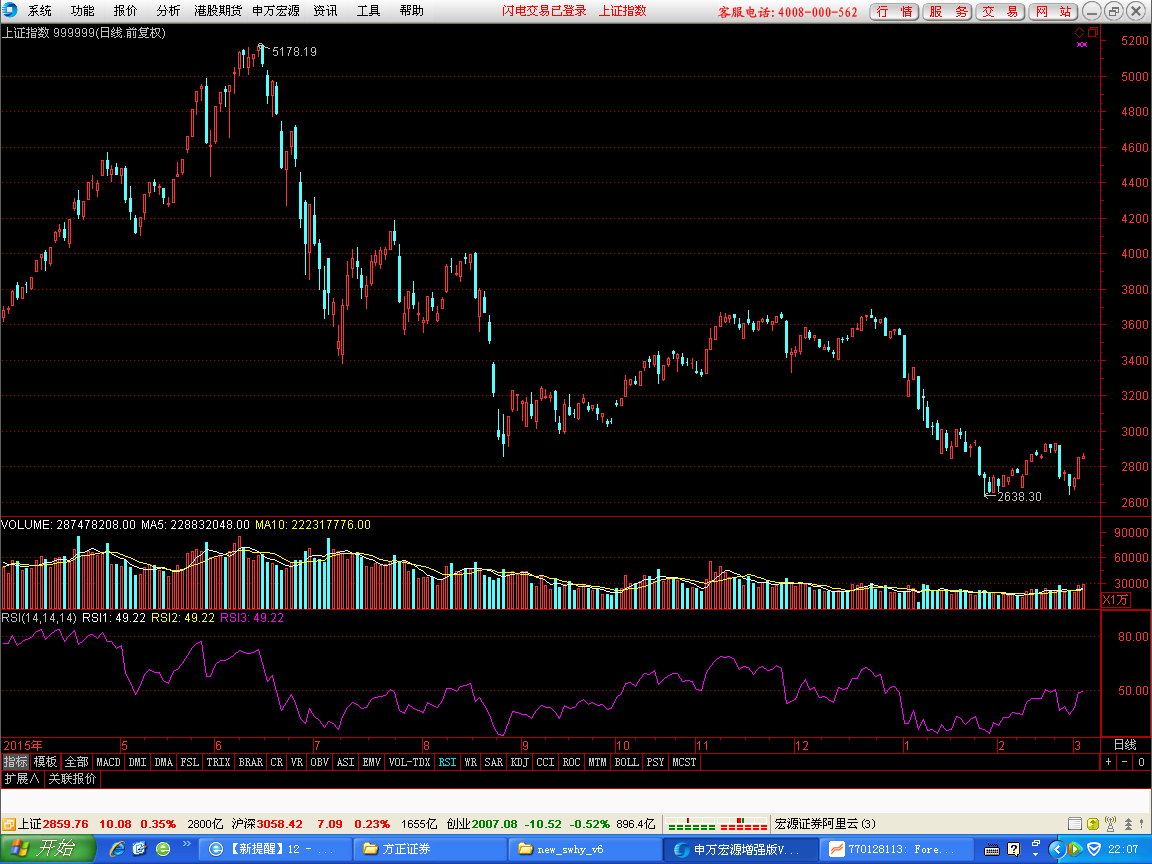Viewport: 1152px width, 864px height.
Task: Click the red diamond icon in chart corner
Action: 1079,32
